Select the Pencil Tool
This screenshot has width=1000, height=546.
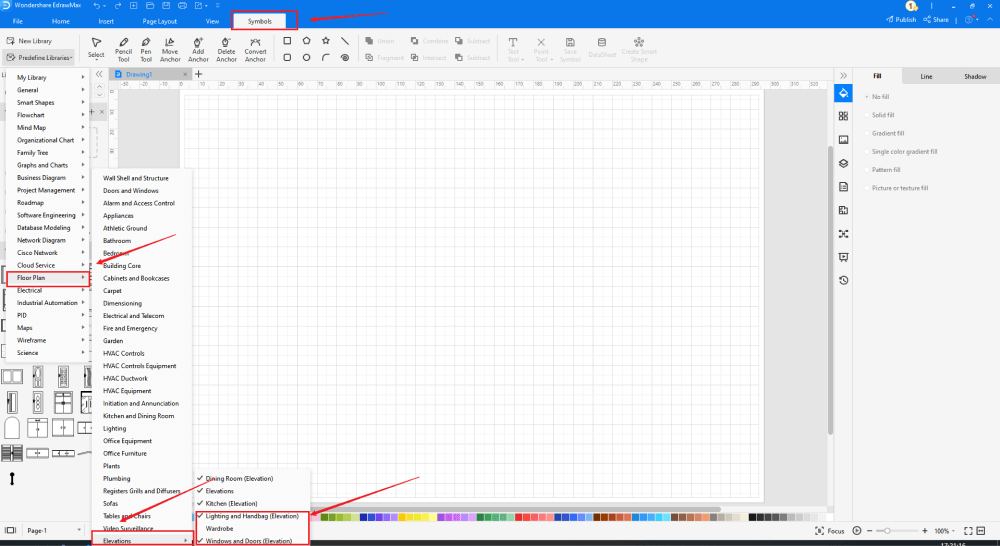pos(123,49)
